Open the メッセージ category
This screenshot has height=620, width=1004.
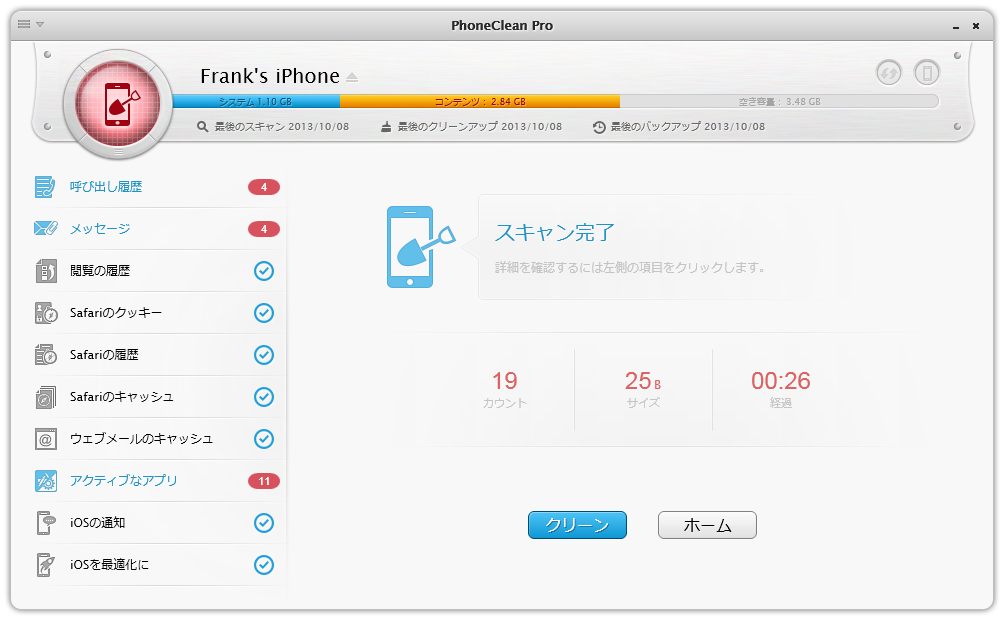pyautogui.click(x=159, y=229)
